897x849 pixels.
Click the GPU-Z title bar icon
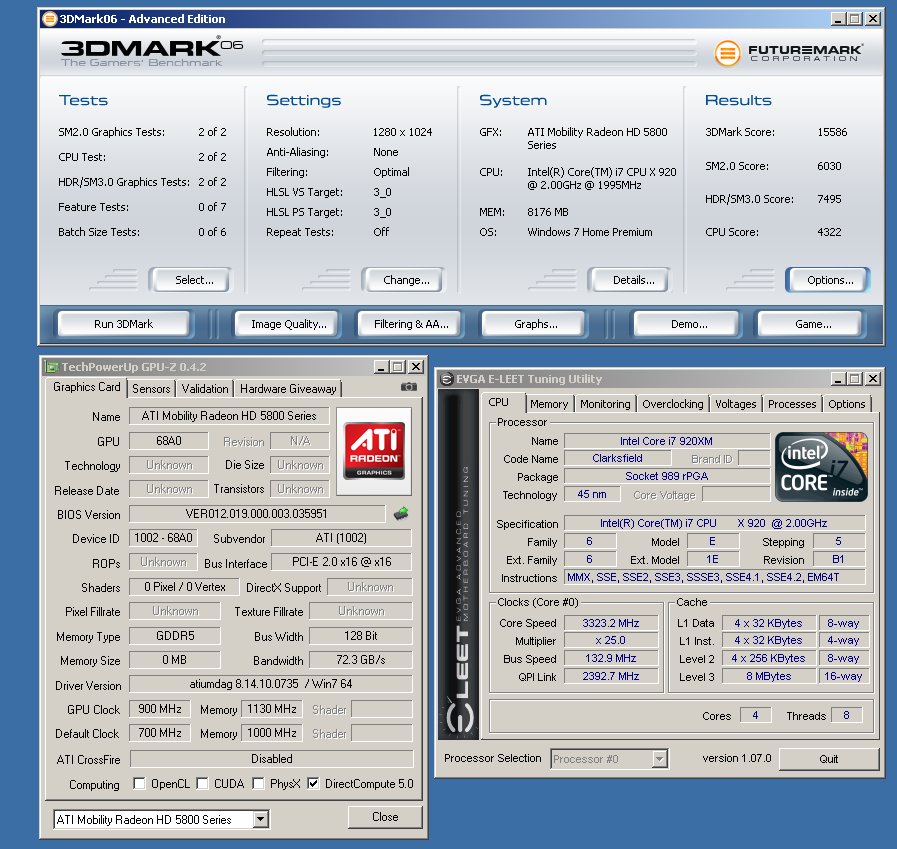[x=52, y=367]
